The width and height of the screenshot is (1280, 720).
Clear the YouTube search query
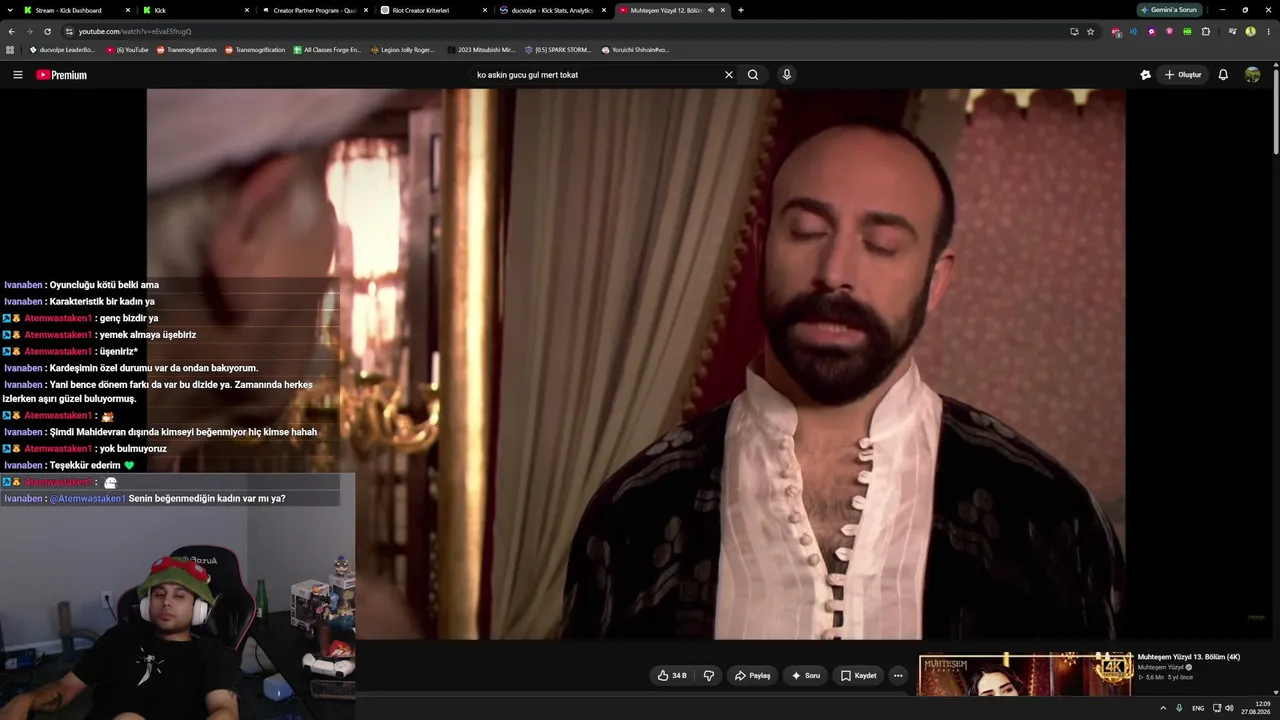click(729, 75)
